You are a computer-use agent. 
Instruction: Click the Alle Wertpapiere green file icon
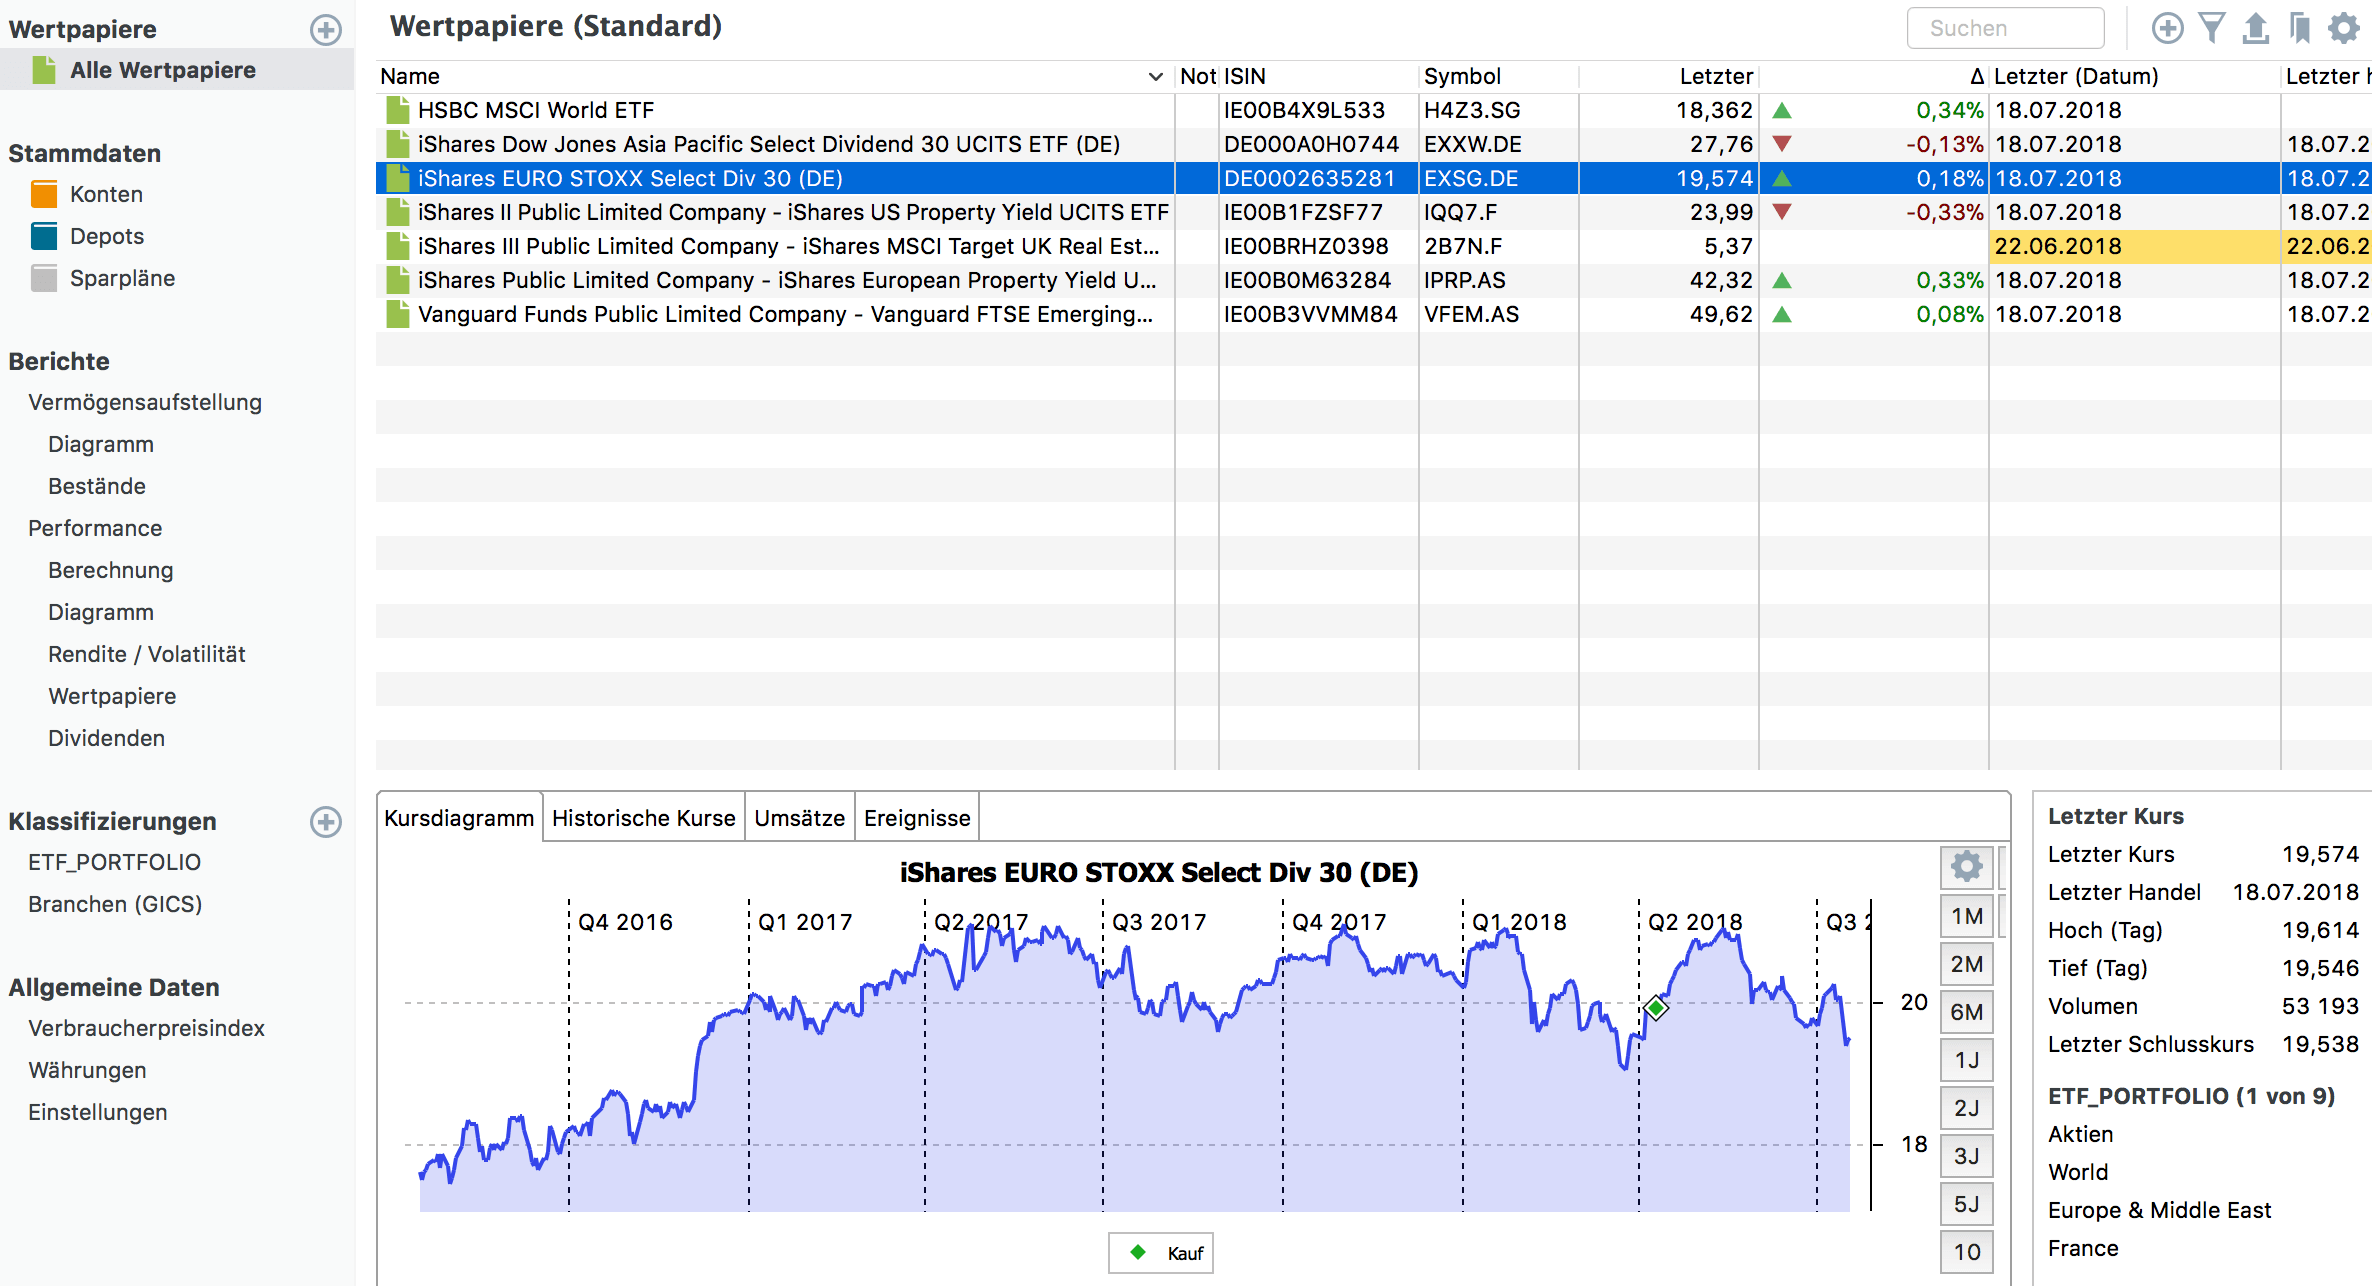click(44, 70)
